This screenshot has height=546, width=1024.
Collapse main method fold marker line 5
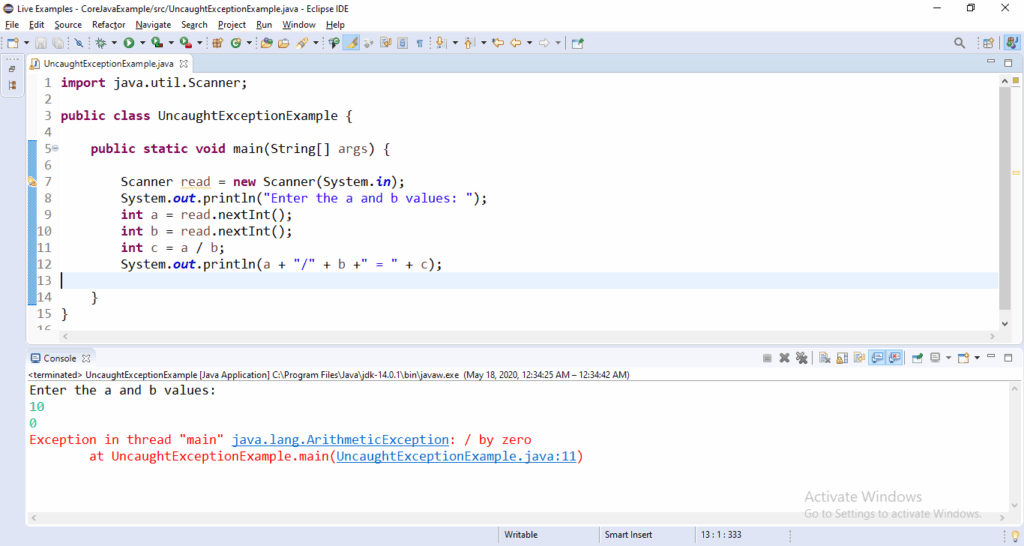click(55, 148)
